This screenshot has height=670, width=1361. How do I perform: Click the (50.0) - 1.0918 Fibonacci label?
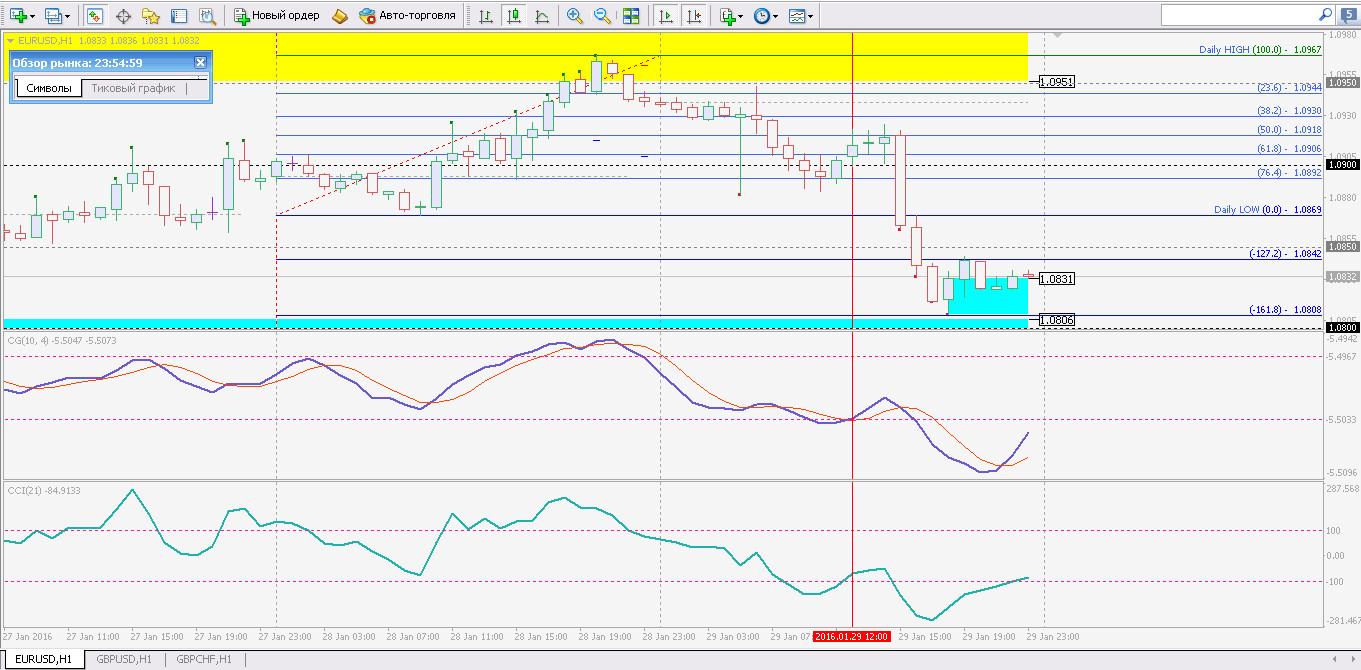(1289, 130)
